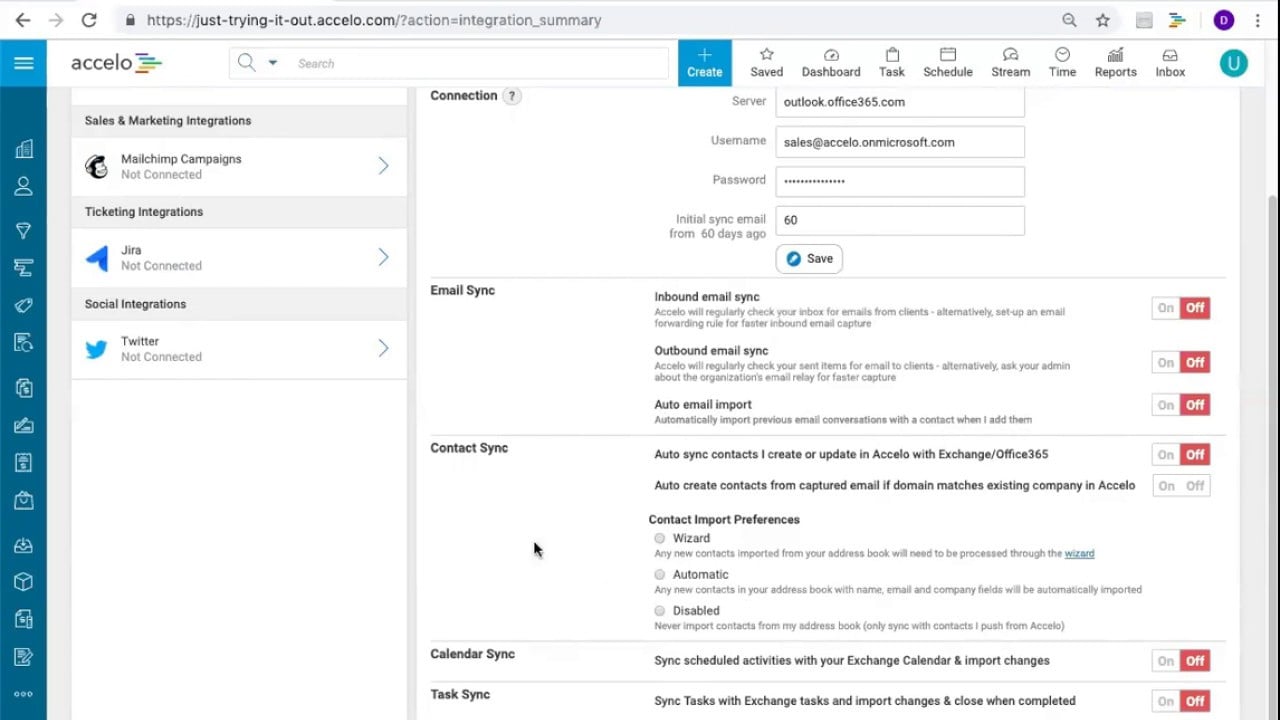The image size is (1280, 720).
Task: Expand the Mailchimp Campaigns integration chevron
Action: coord(383,166)
